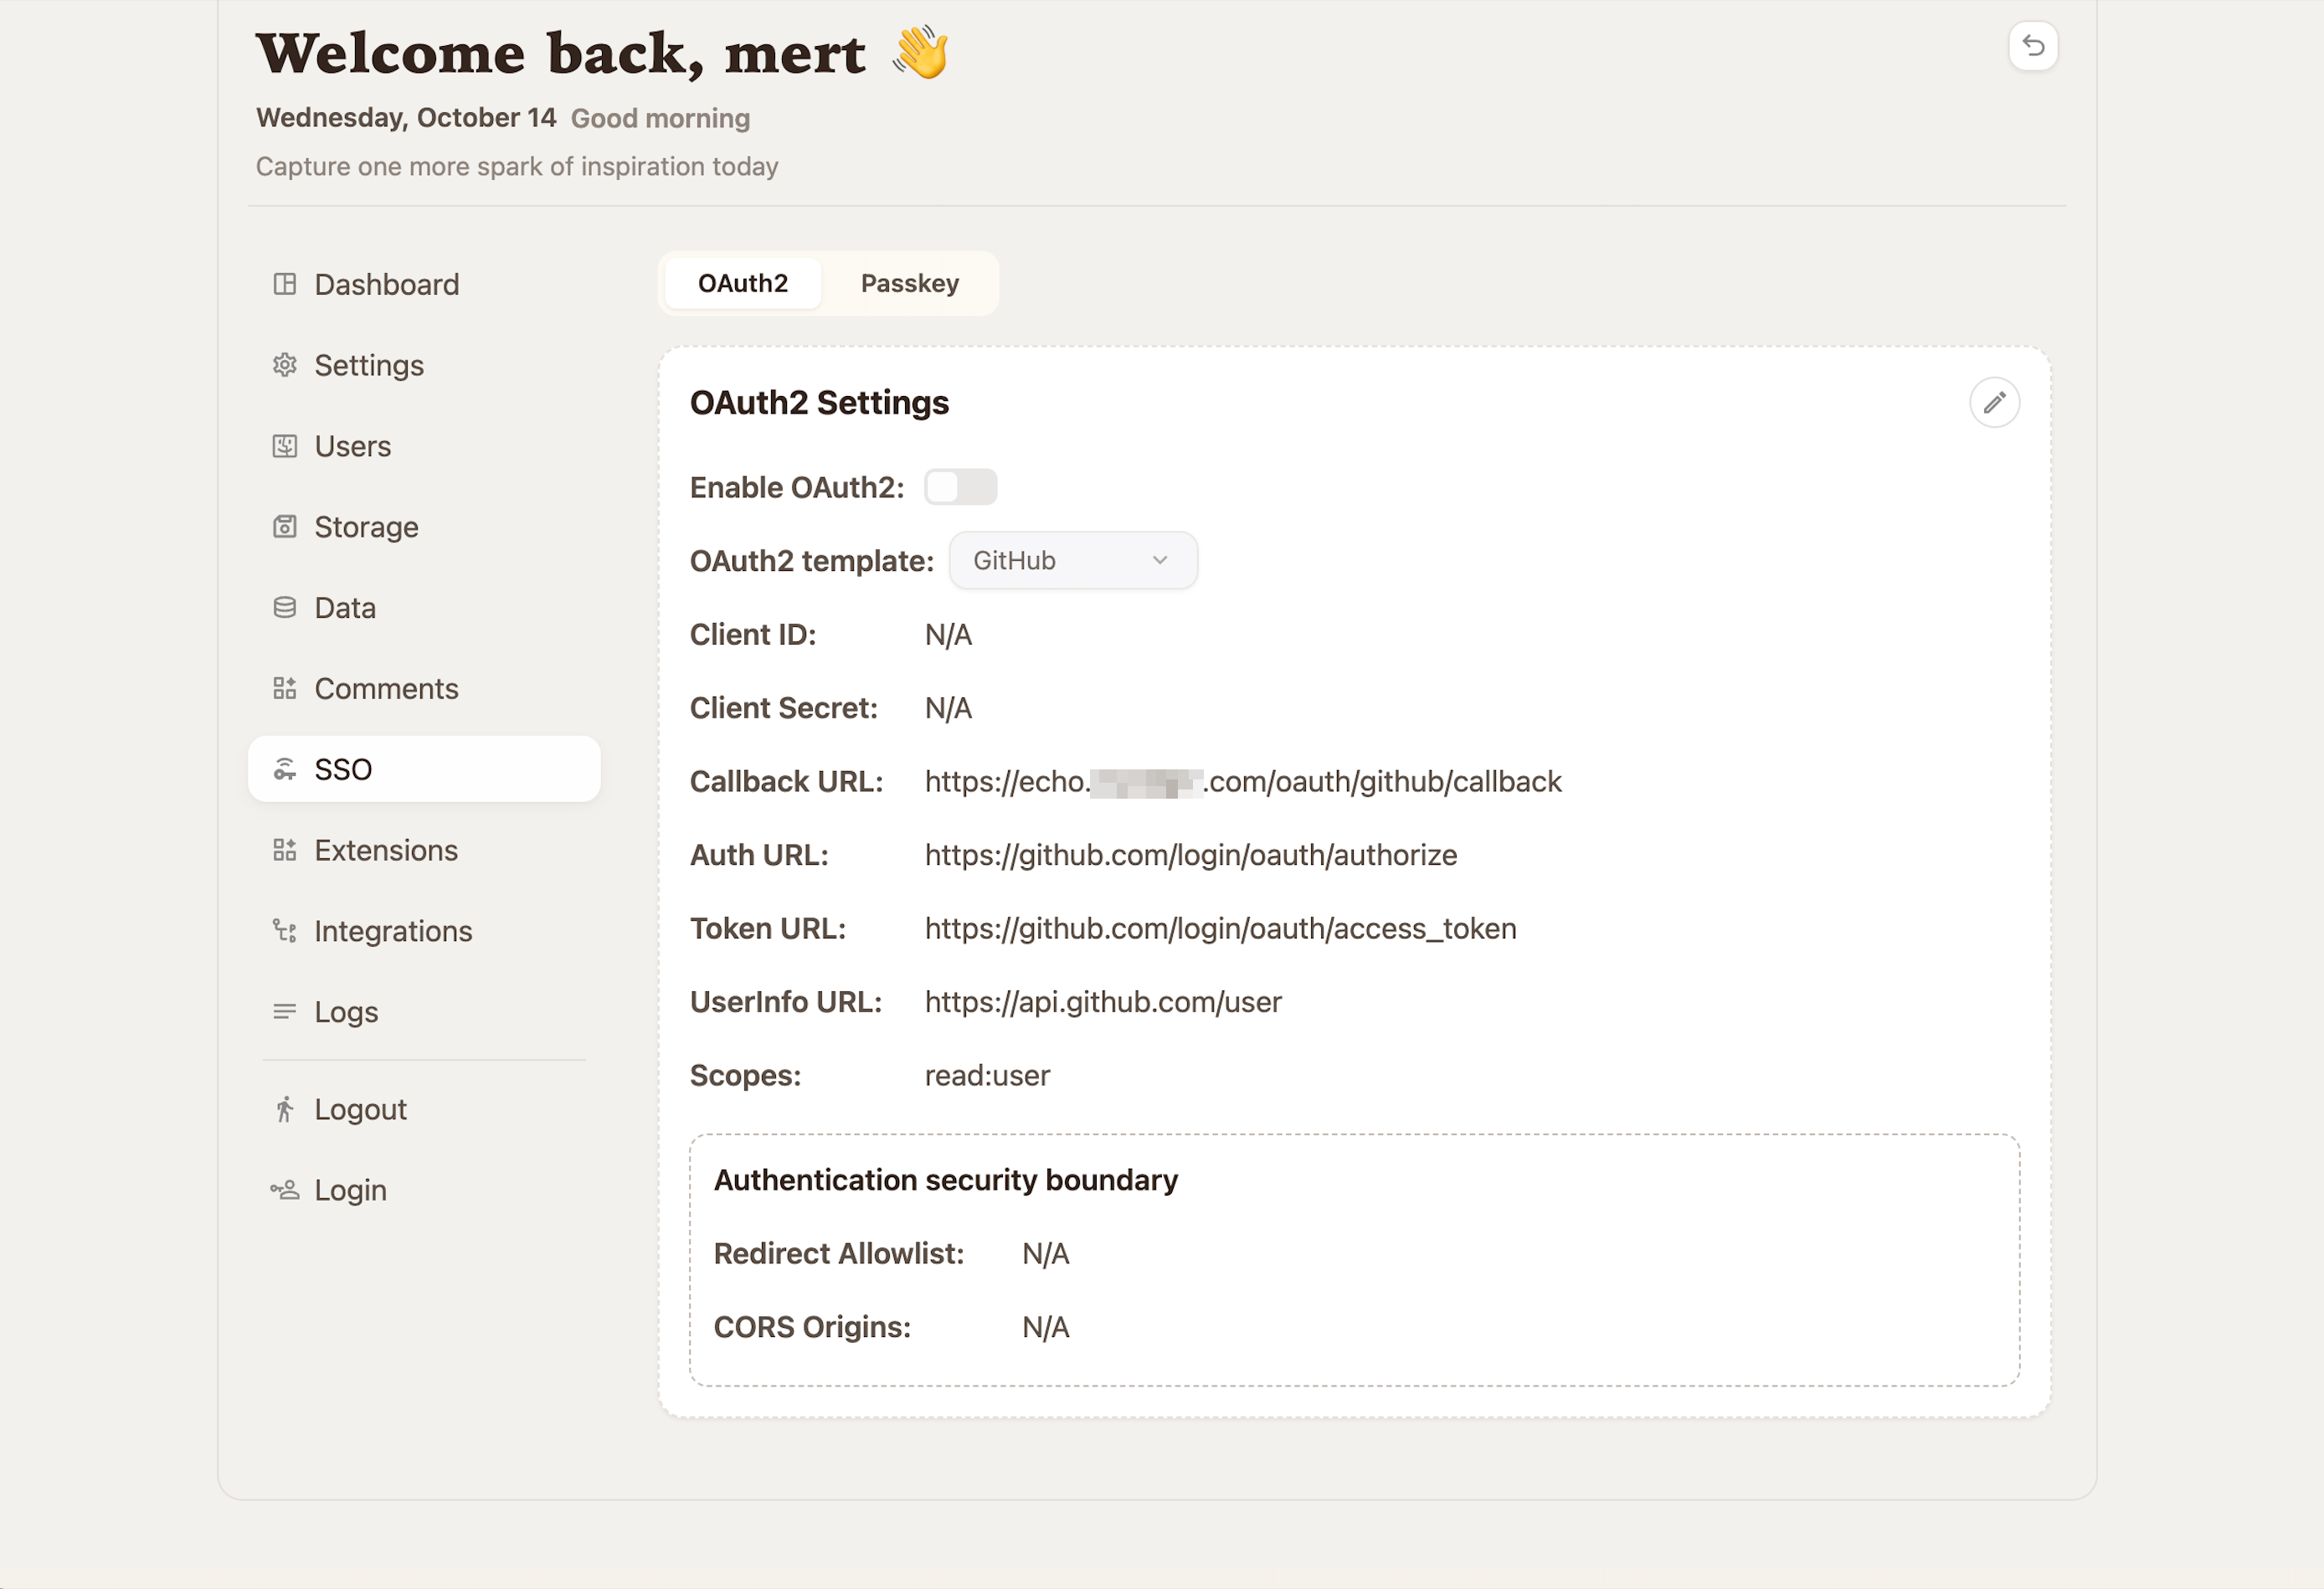Click the SSO key icon
Image resolution: width=2324 pixels, height=1589 pixels.
(285, 769)
